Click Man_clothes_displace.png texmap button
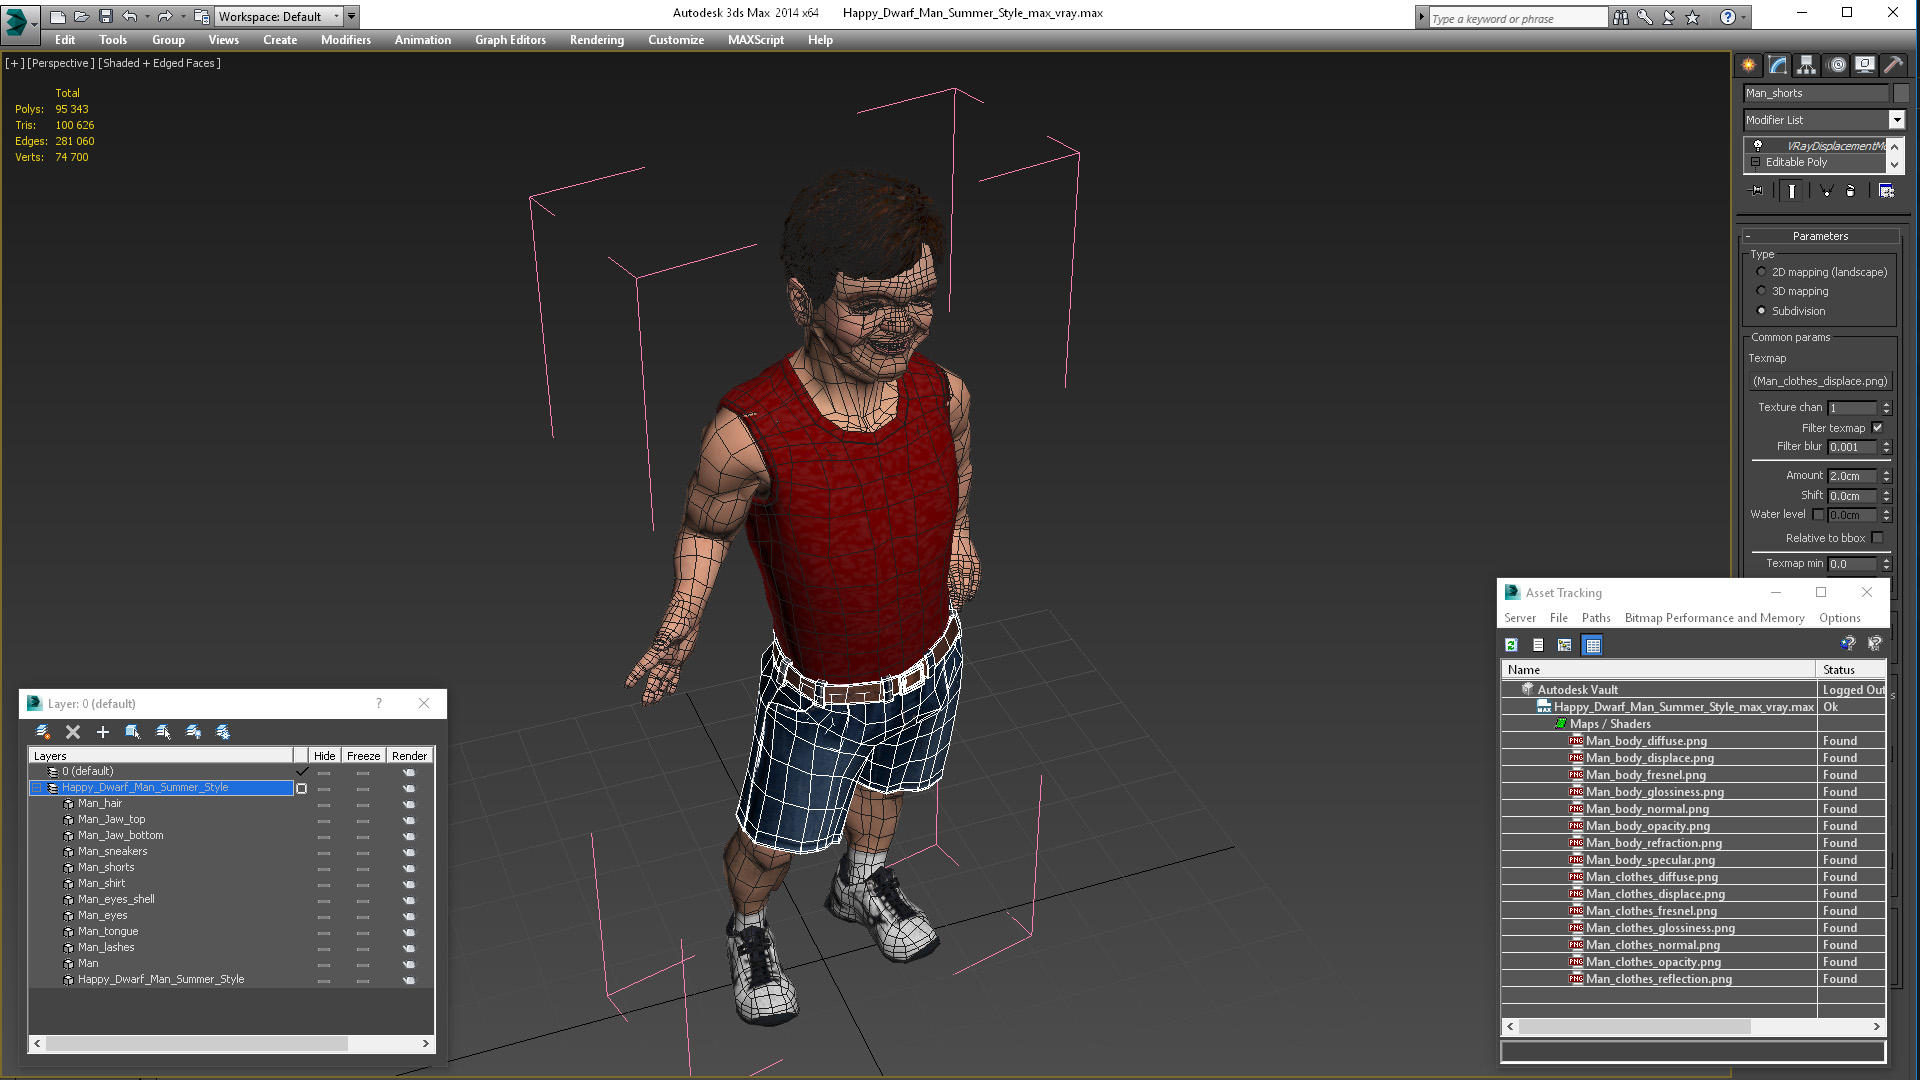 [x=1819, y=381]
